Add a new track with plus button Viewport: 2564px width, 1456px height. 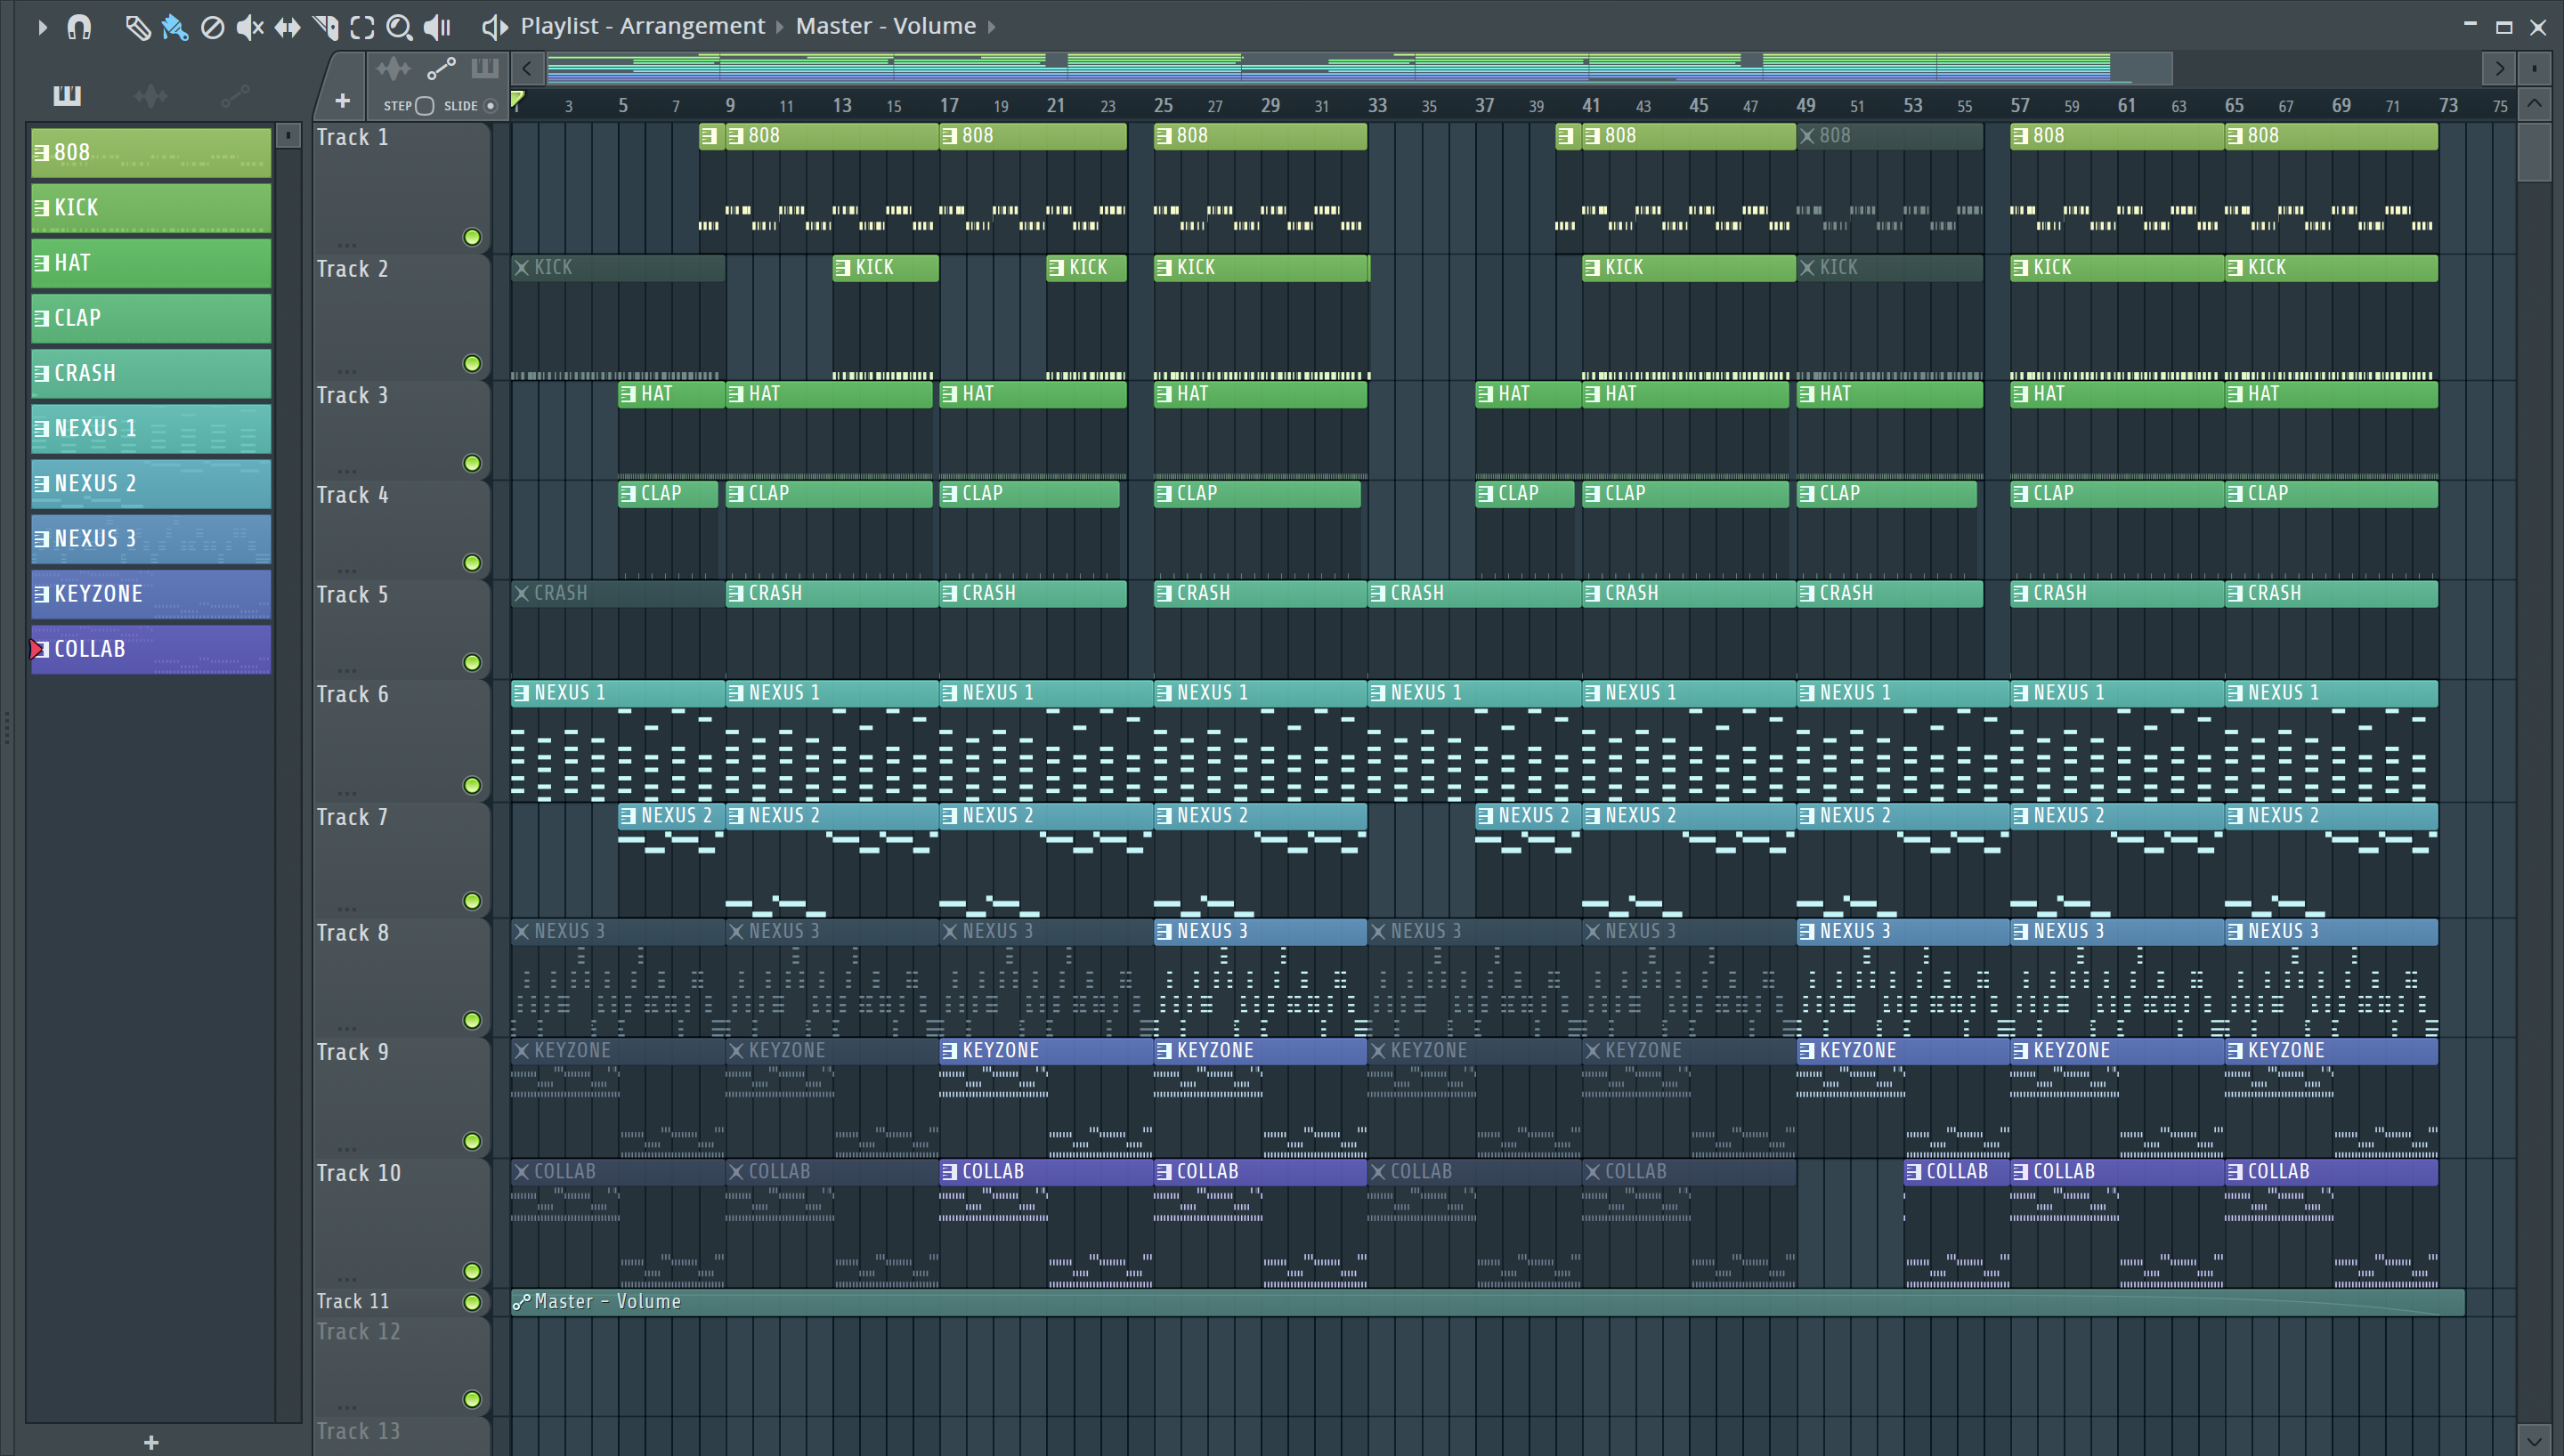342,101
